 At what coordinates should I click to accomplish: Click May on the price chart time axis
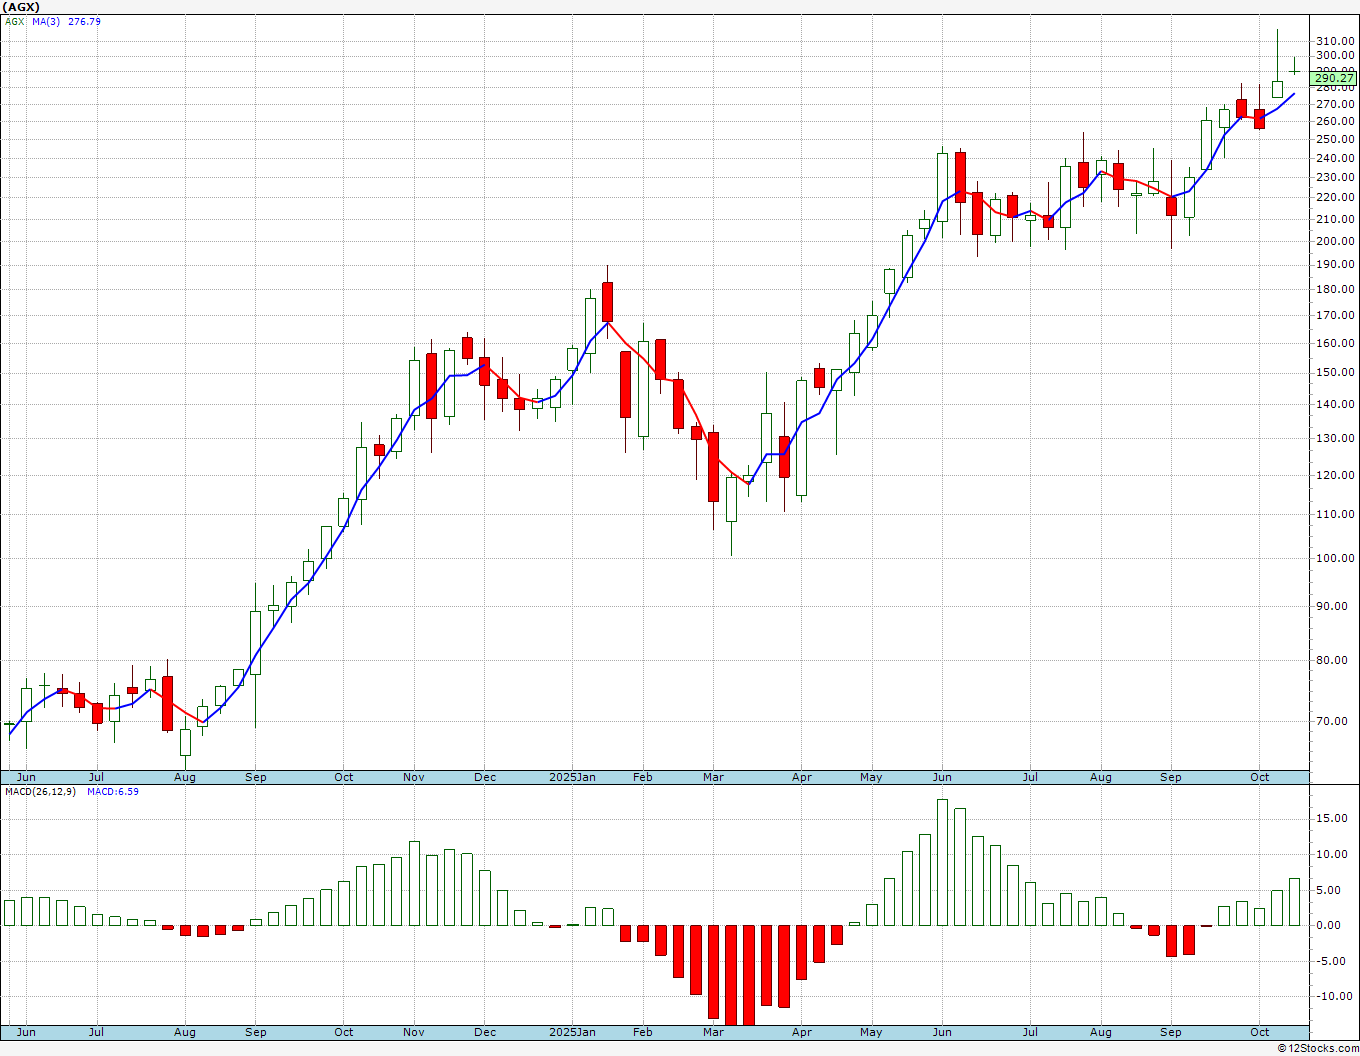point(871,777)
